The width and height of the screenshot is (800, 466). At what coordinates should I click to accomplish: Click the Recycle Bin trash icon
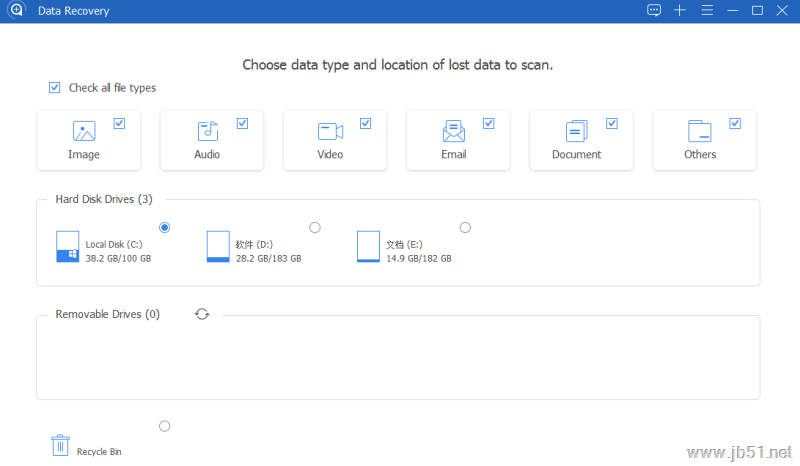60,445
